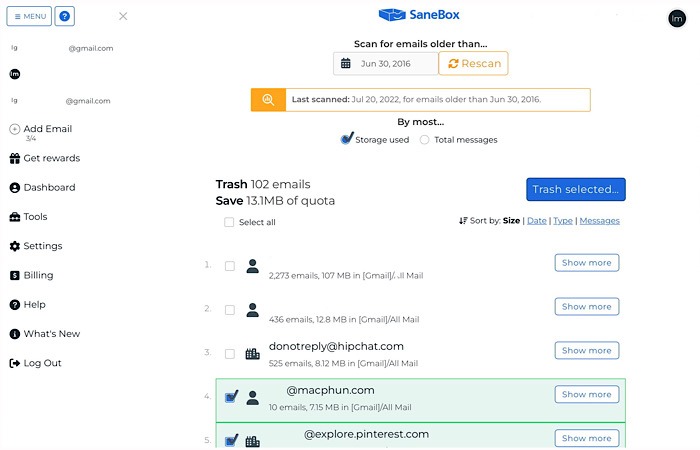Click the @macphun.com sender name

(330, 390)
